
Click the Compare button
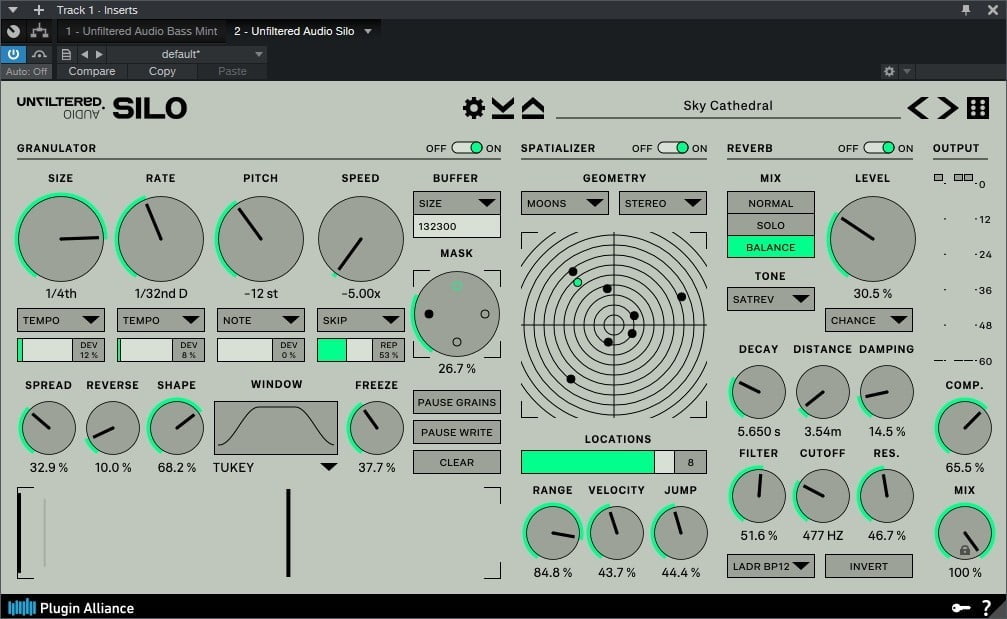92,71
